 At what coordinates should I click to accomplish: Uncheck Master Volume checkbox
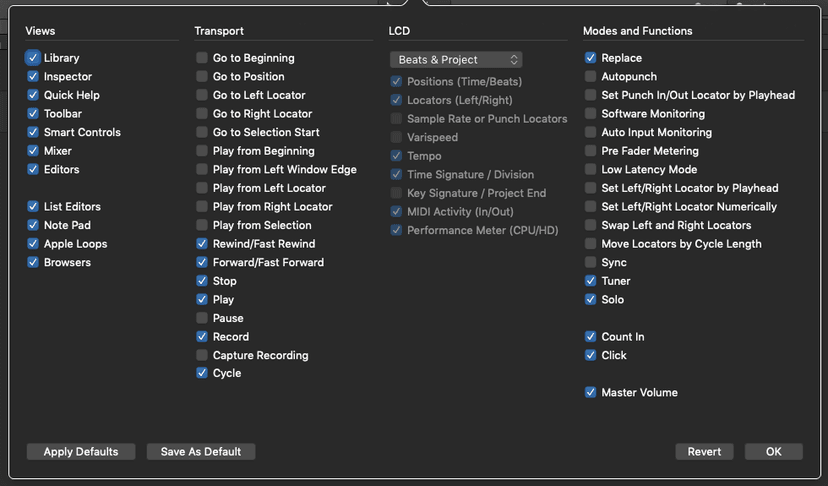(x=590, y=392)
